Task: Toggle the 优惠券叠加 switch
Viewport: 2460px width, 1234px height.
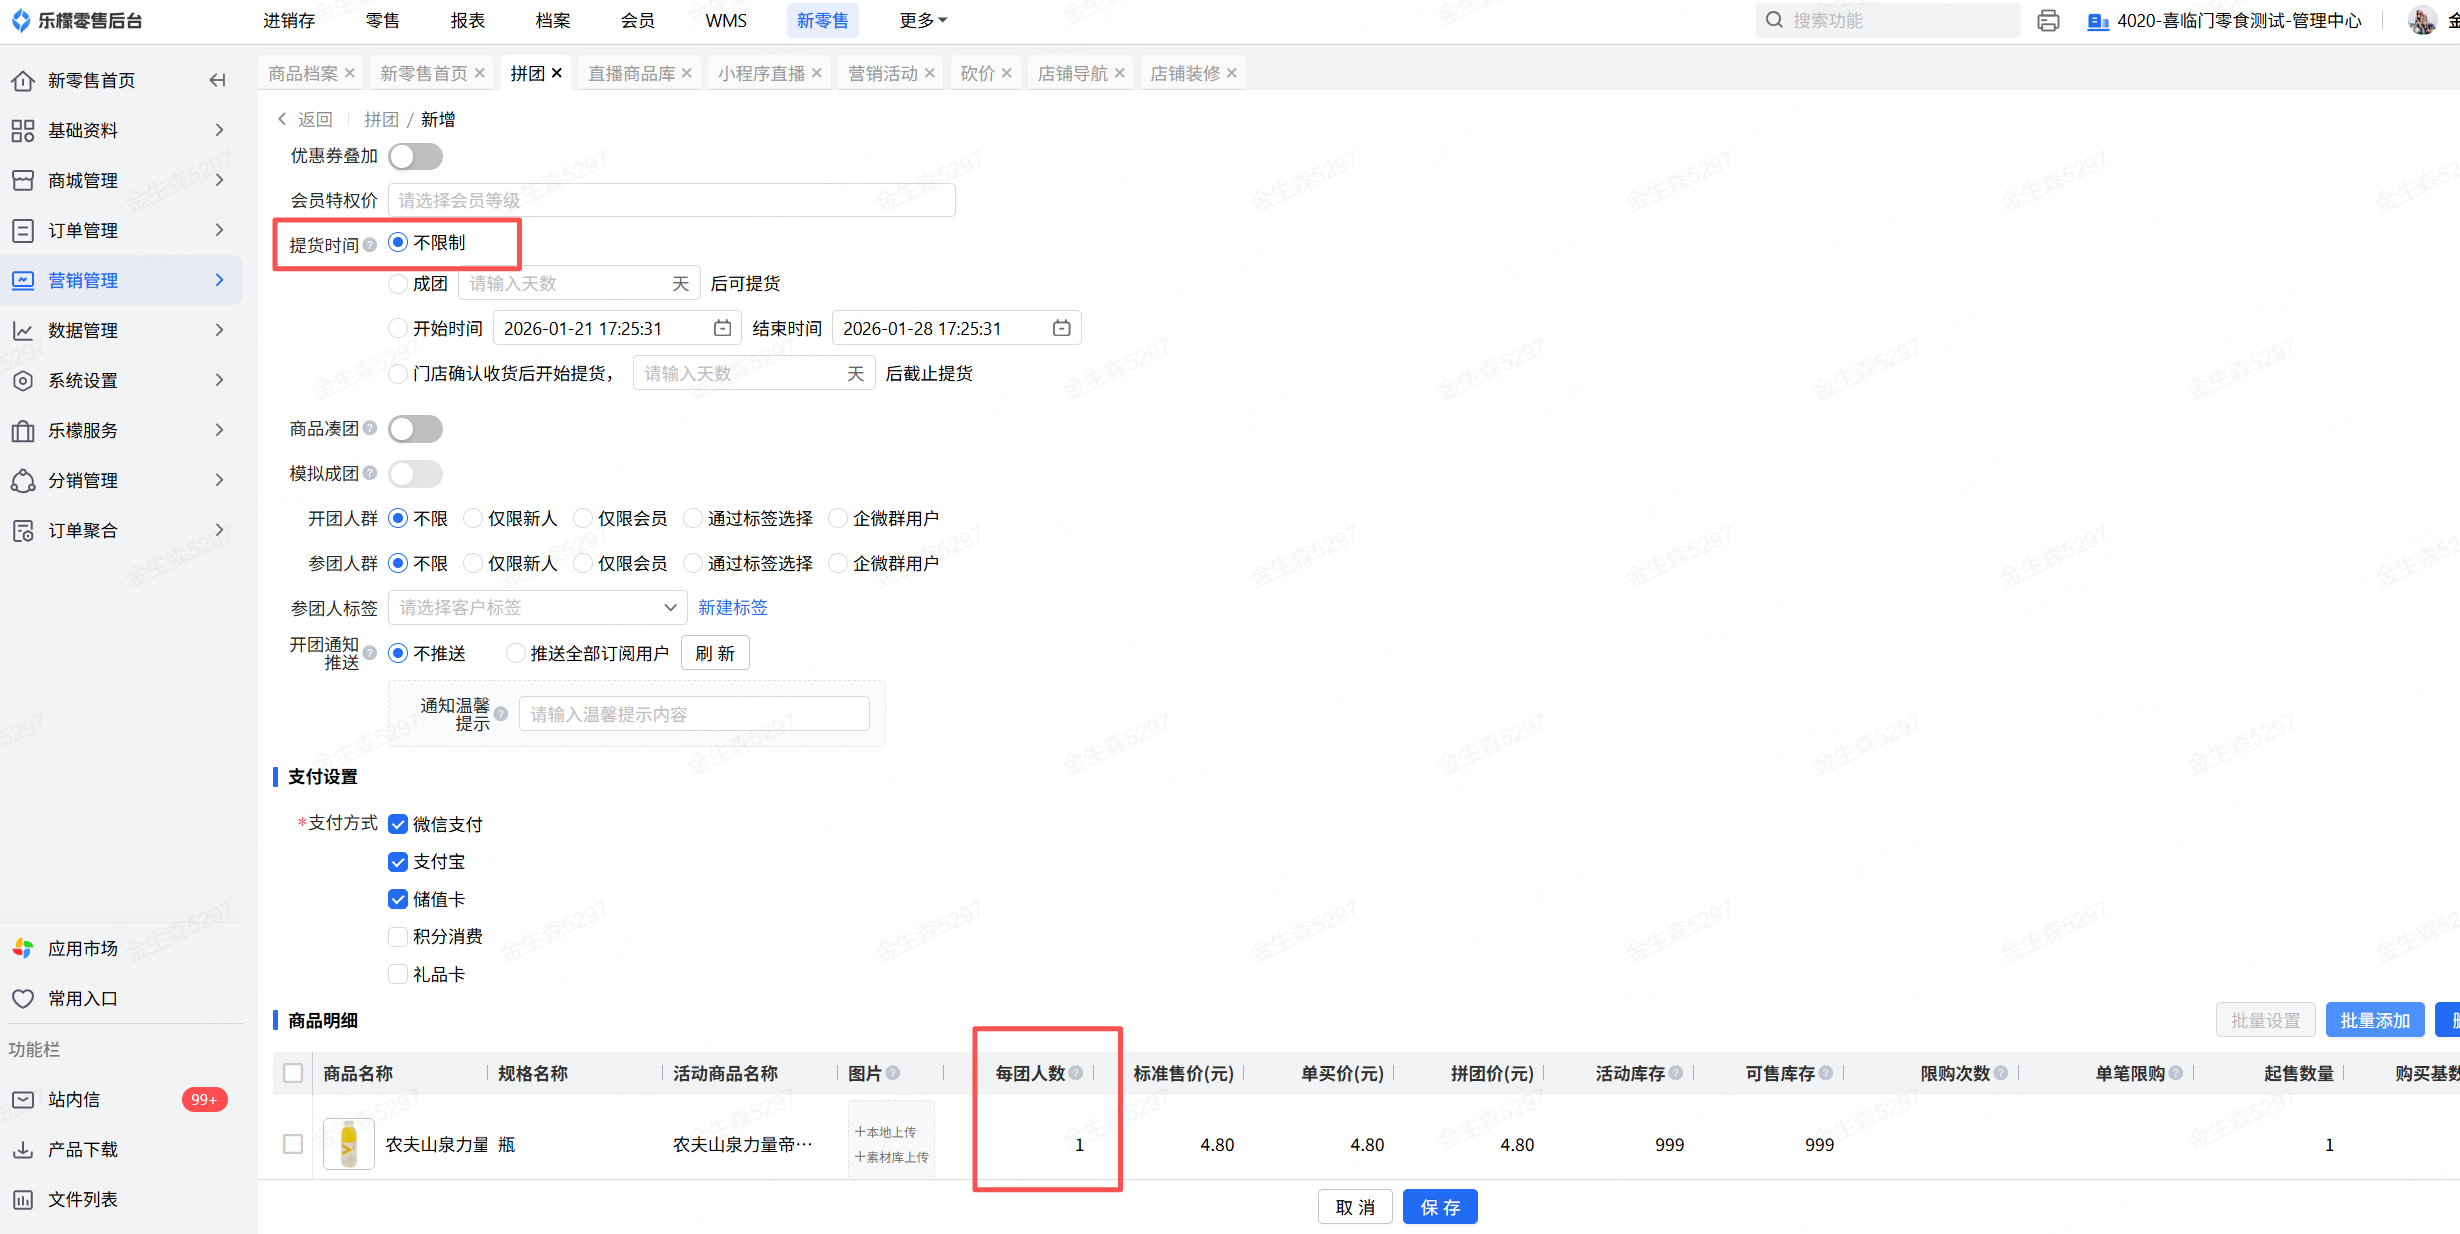Action: [x=415, y=157]
